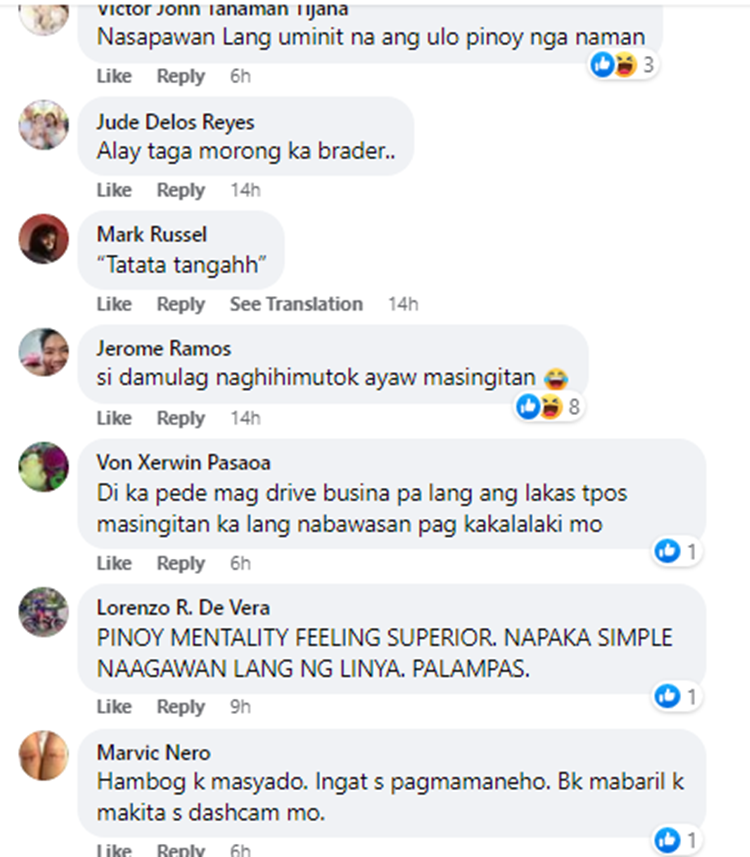
Task: Open Marvic Nero's profile picture
Action: tap(44, 755)
